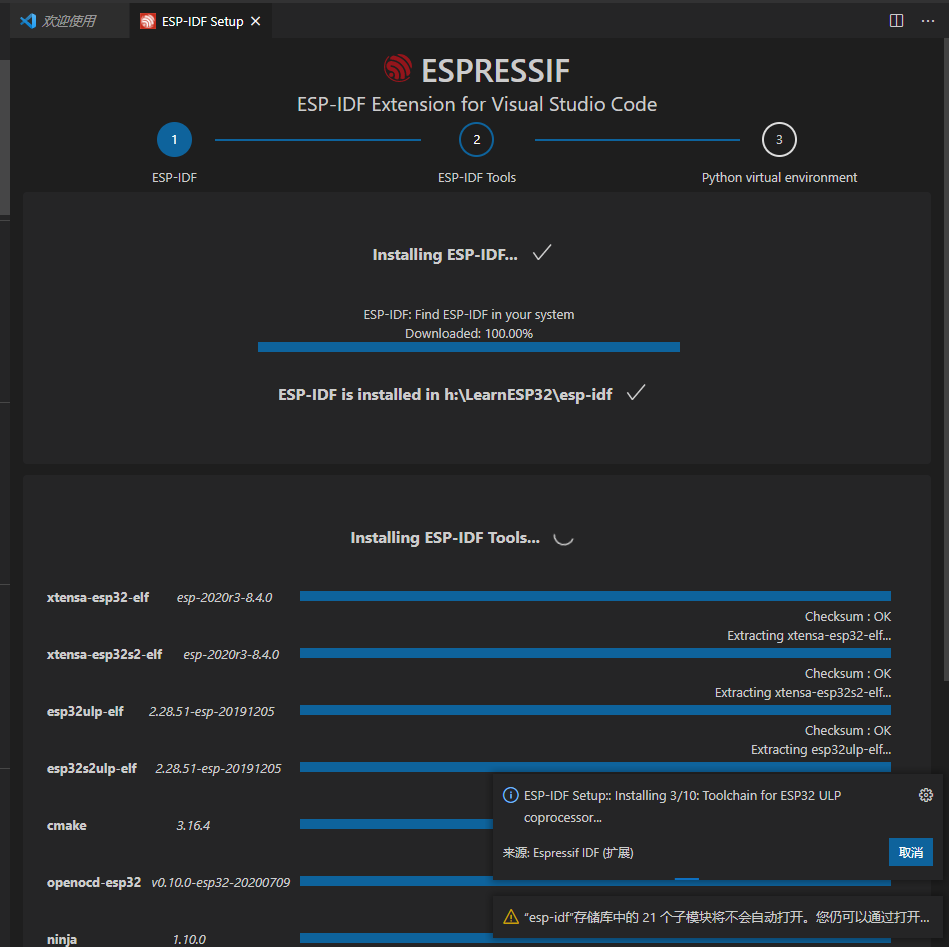The height and width of the screenshot is (947, 949).
Task: Click the VS Code logo on welcome tab
Action: tap(28, 21)
